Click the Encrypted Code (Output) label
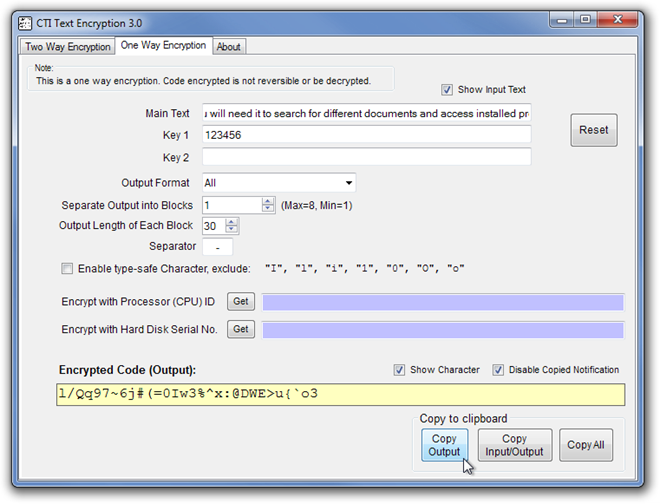The height and width of the screenshot is (504, 660). click(x=127, y=370)
